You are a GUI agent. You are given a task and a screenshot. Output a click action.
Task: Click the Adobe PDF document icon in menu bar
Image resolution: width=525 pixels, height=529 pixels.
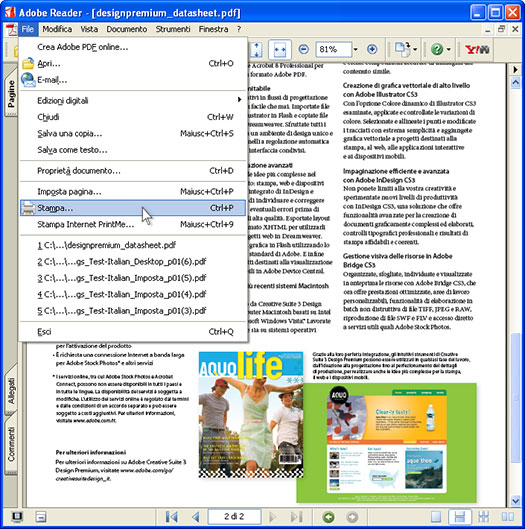11,30
